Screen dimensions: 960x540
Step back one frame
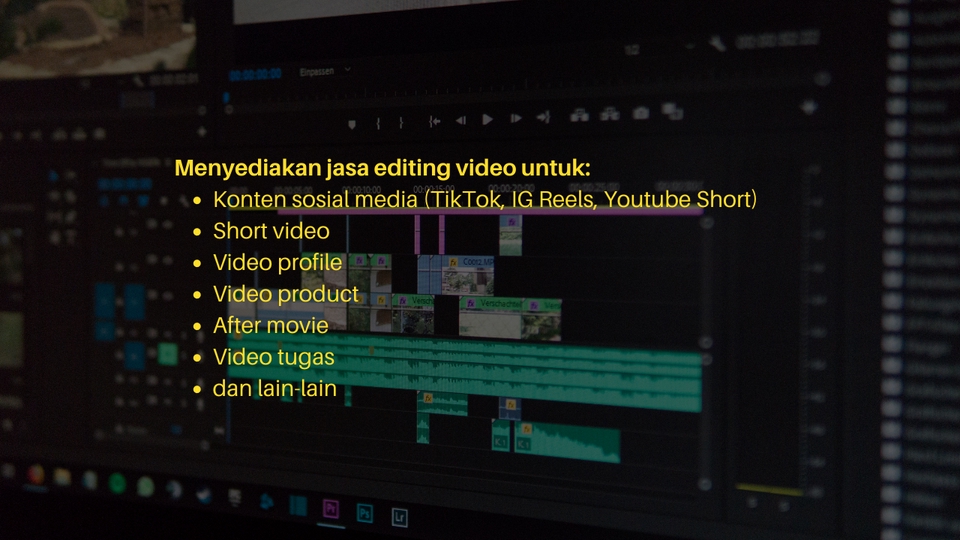pos(460,120)
